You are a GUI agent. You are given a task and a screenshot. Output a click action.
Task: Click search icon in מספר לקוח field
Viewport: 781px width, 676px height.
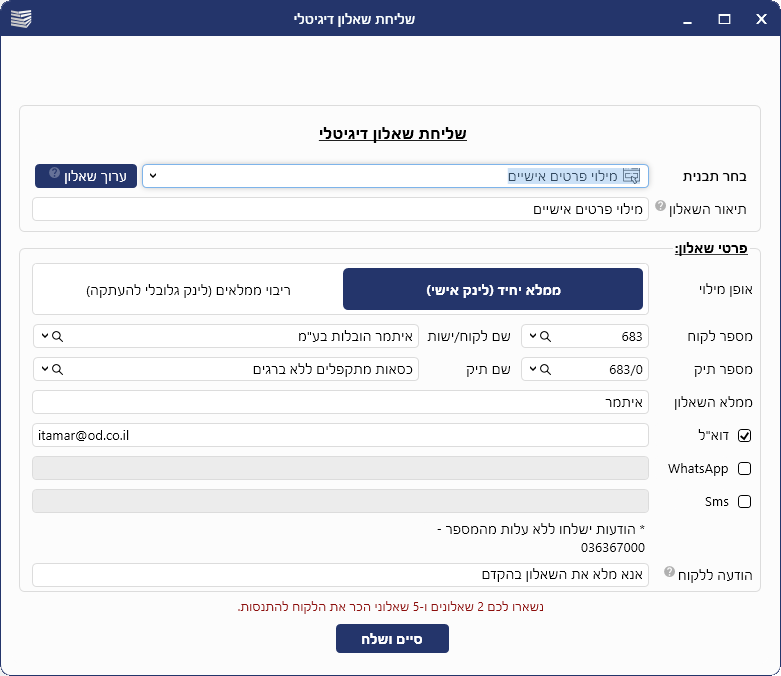546,336
